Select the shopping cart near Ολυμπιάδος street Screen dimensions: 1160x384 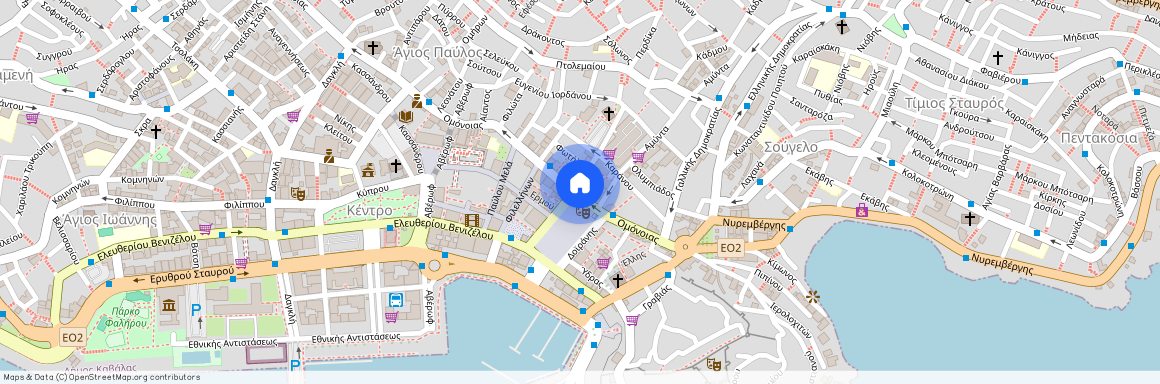[638, 157]
